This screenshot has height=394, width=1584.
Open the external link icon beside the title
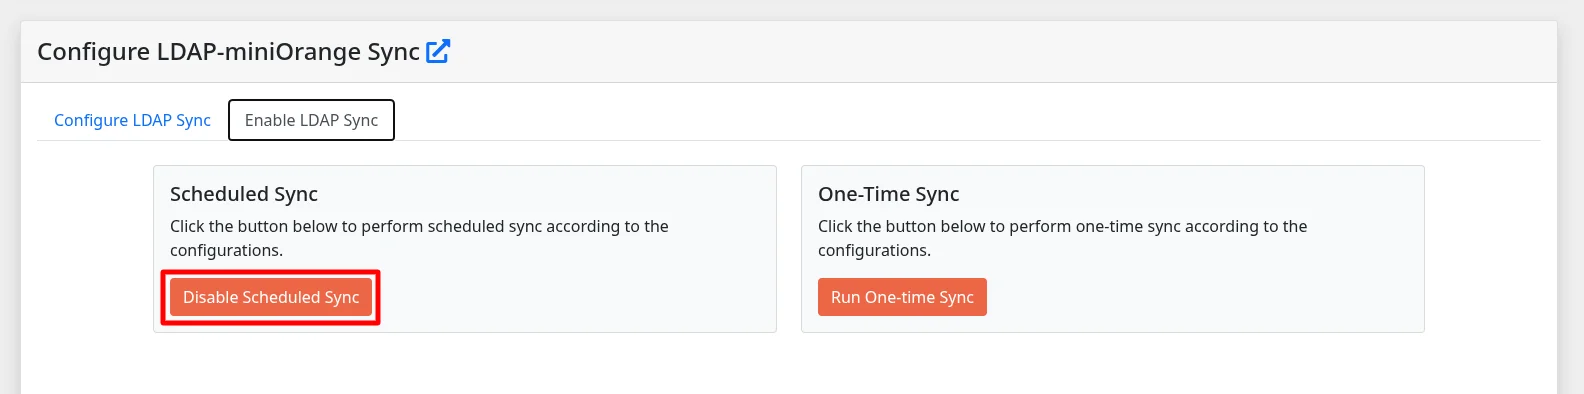pos(438,51)
